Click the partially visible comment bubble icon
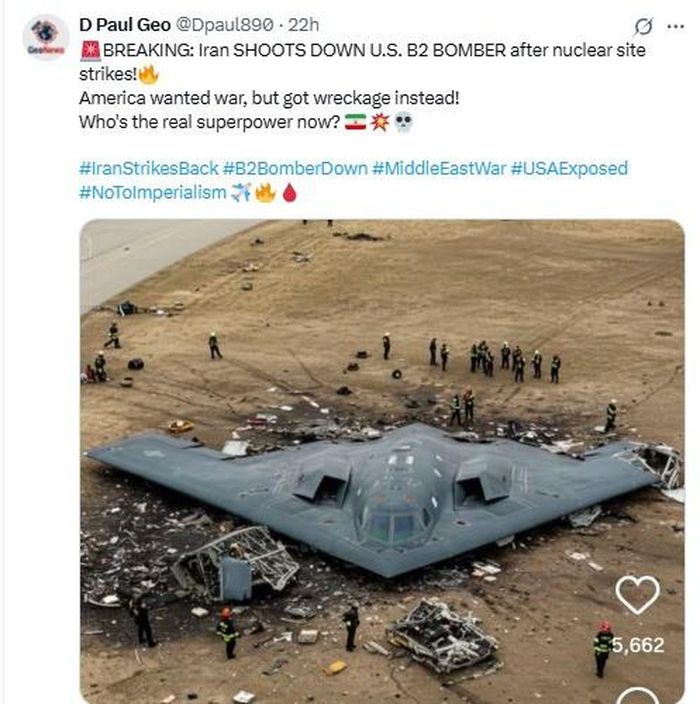Screen dimensions: 700x704 click(x=638, y=695)
